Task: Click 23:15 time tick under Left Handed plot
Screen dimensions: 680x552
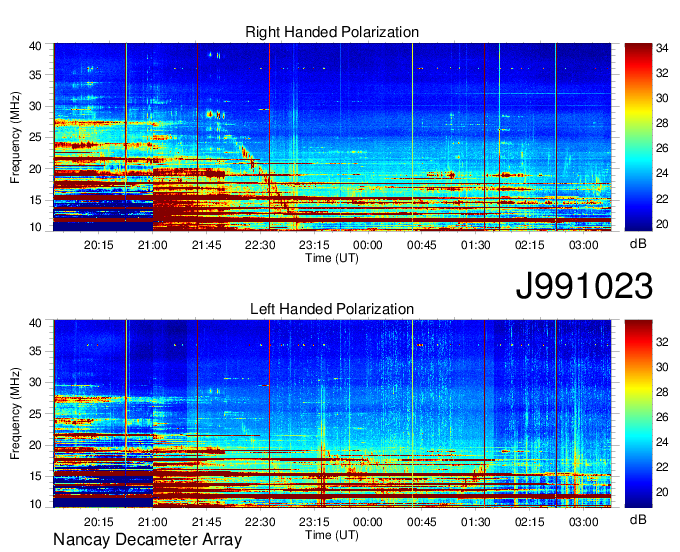Action: click(x=314, y=522)
